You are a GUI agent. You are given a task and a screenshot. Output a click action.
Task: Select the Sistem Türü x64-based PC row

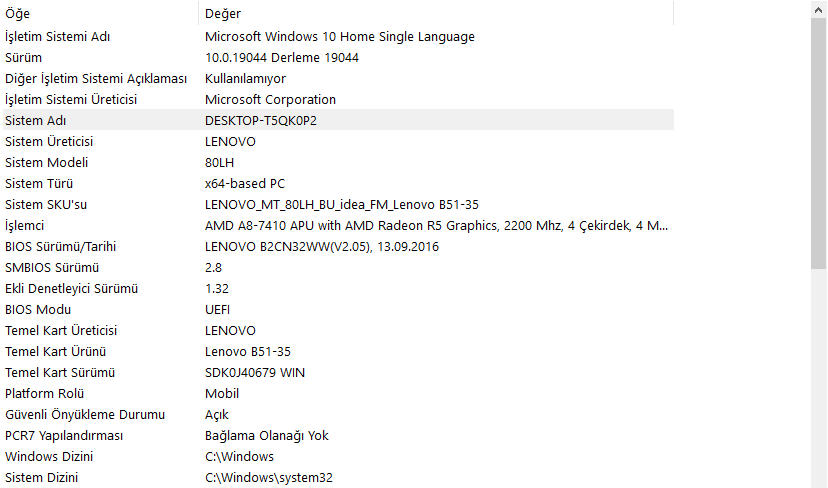pyautogui.click(x=40, y=183)
